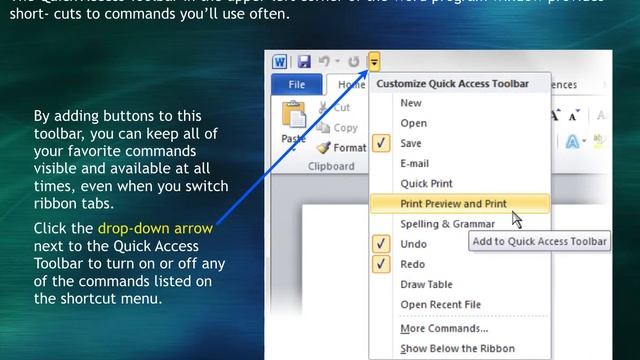
Task: Click the Shrink Font icon
Action: point(574,116)
